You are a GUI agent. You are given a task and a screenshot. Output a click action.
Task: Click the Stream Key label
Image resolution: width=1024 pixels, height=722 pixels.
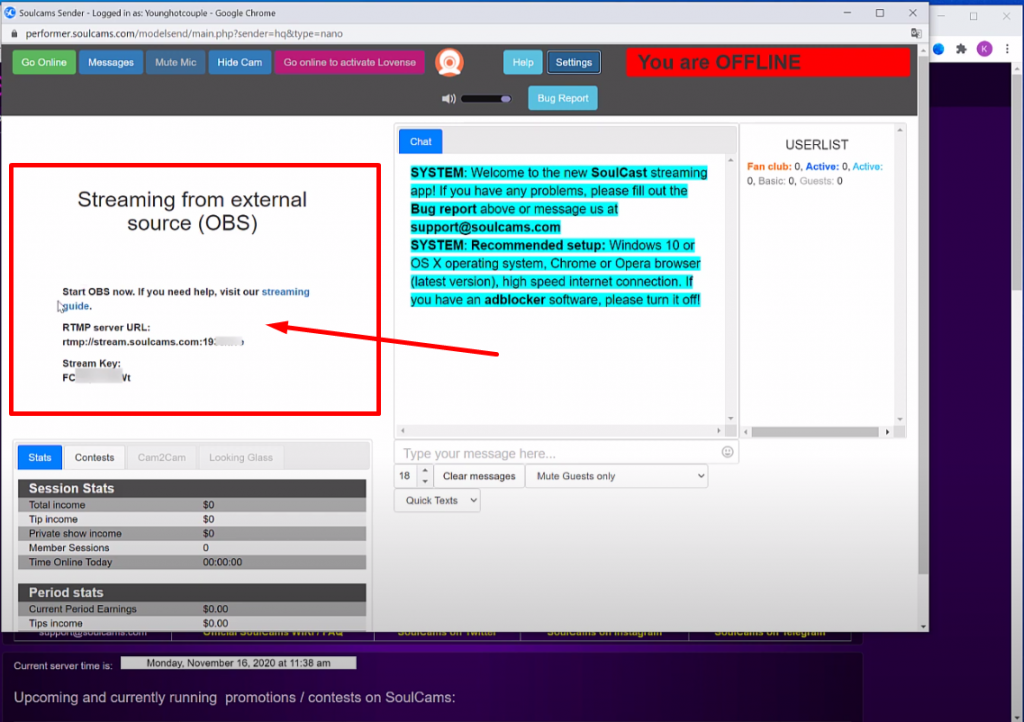point(91,364)
